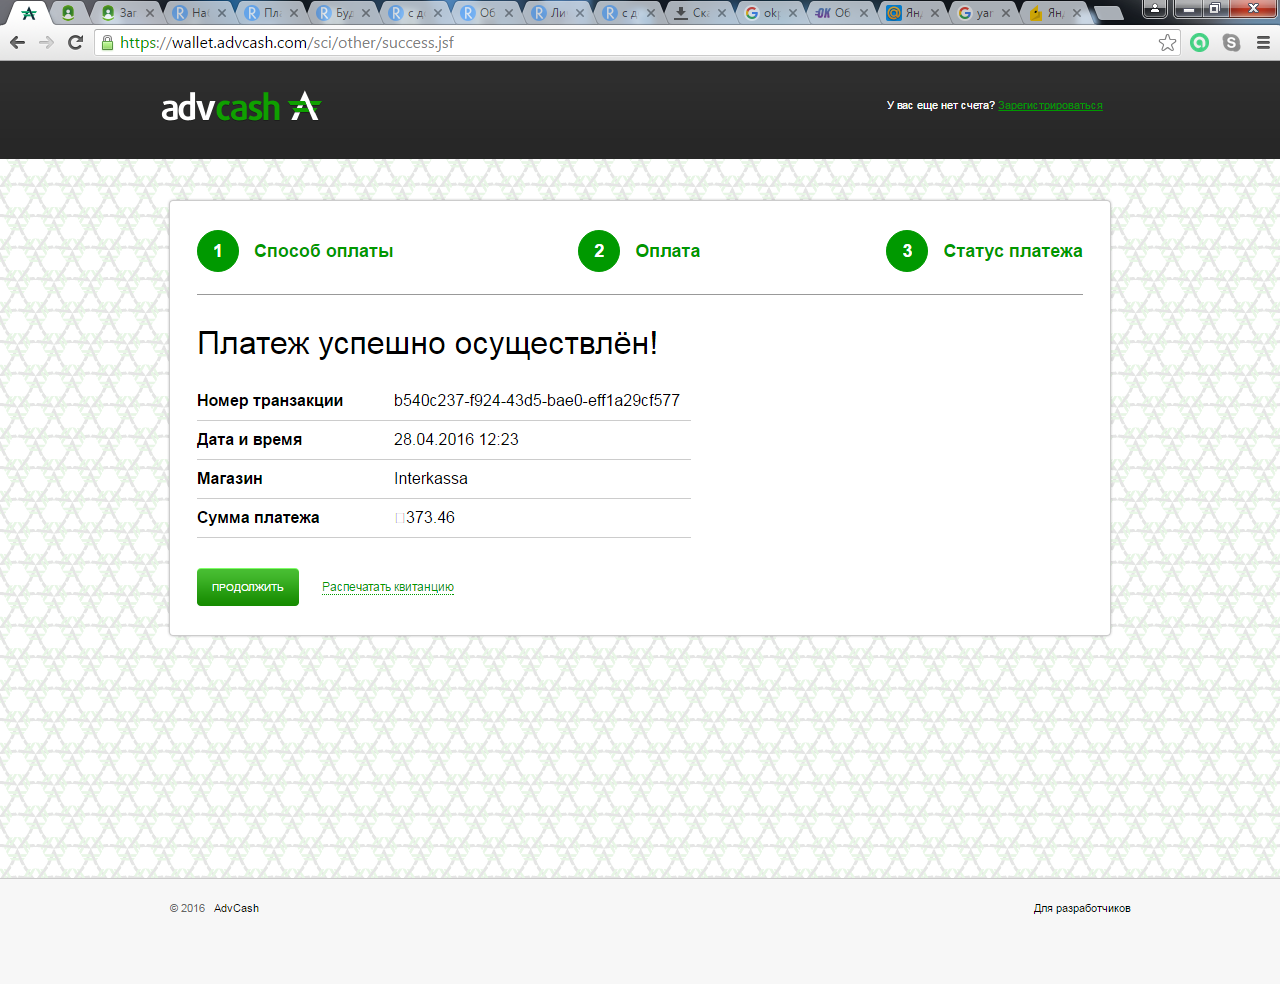Select the Способ оплаты step label
This screenshot has width=1280, height=984.
point(324,251)
